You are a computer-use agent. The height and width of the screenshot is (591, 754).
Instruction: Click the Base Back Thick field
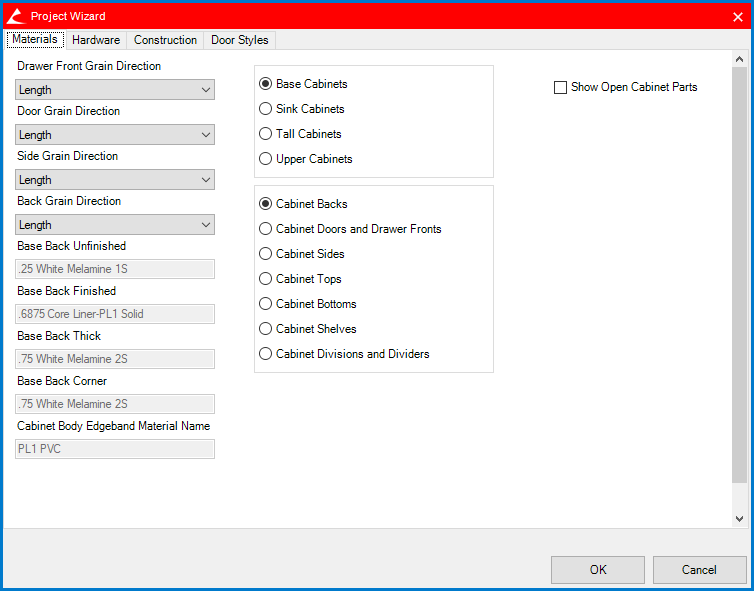point(115,359)
